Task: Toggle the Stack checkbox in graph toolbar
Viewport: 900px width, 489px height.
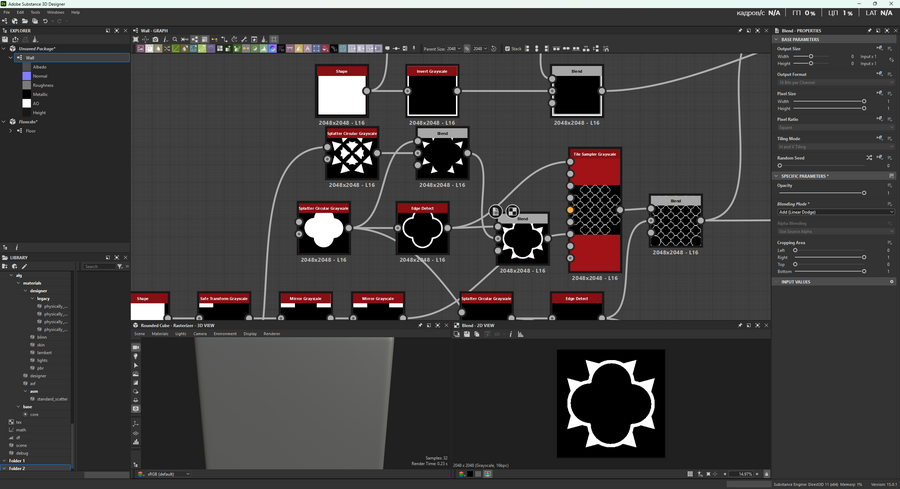Action: point(507,48)
